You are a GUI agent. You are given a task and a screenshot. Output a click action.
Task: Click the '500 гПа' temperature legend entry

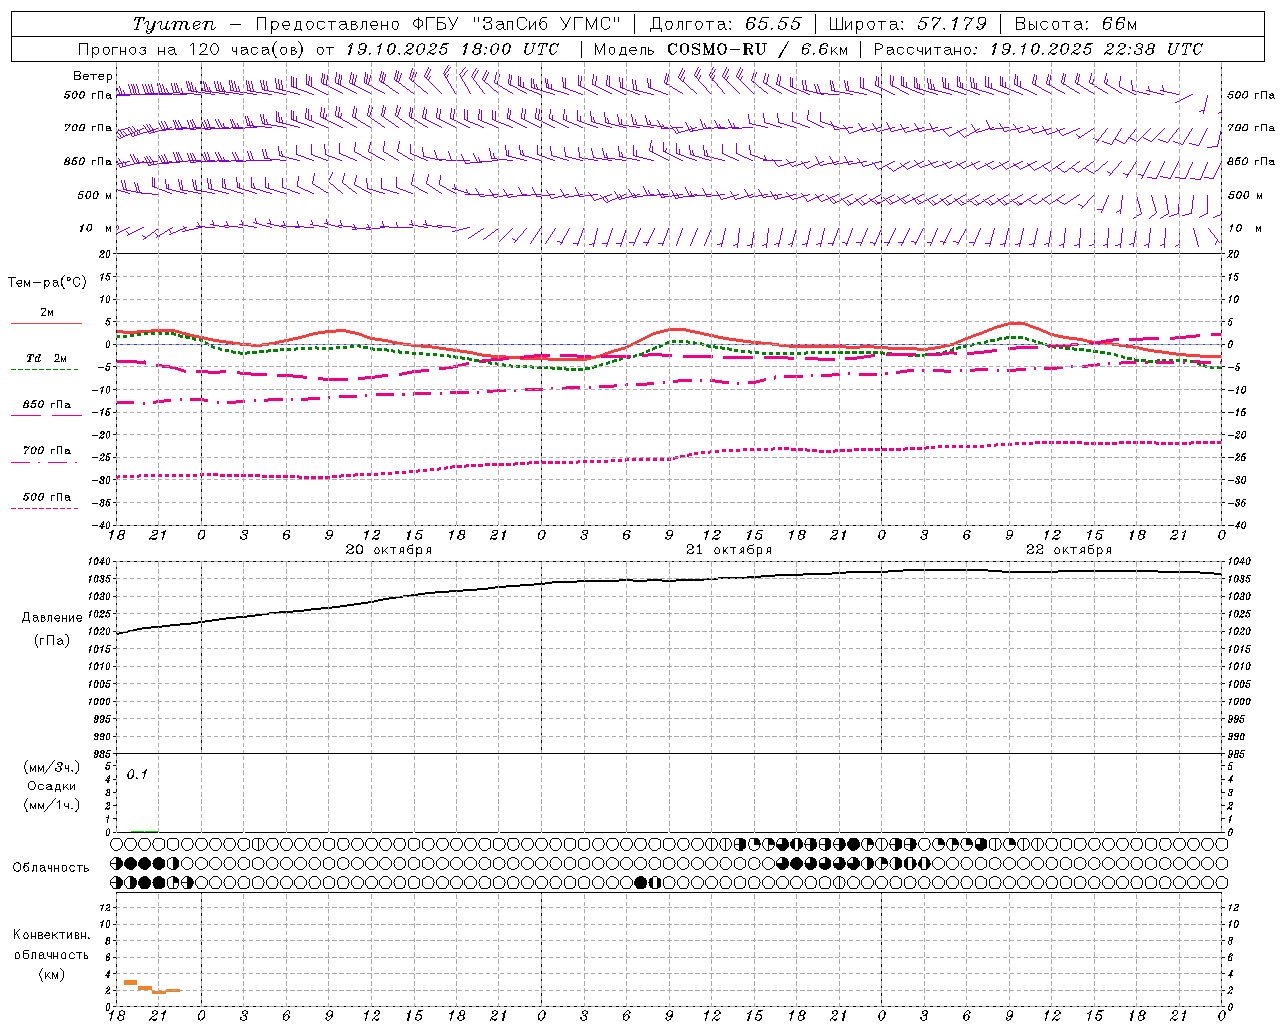47,497
